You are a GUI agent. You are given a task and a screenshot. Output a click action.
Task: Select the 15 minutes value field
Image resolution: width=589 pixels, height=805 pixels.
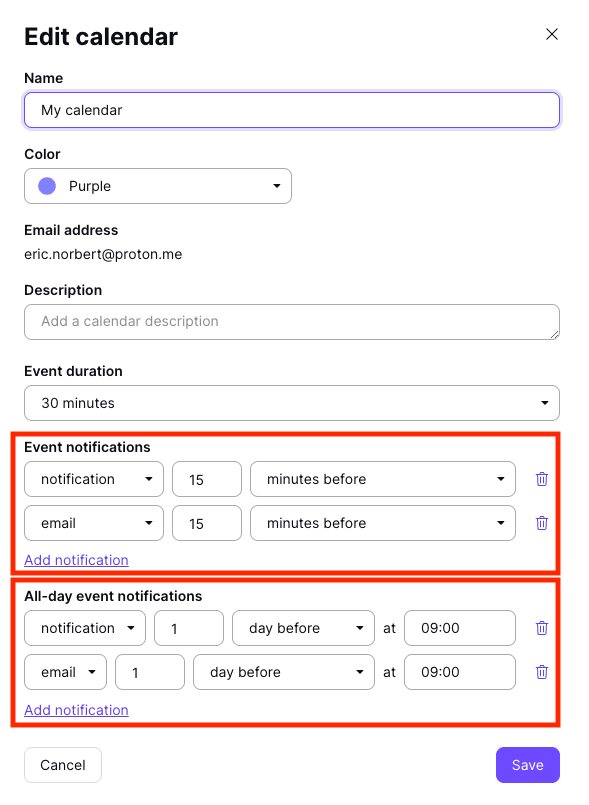pyautogui.click(x=206, y=479)
